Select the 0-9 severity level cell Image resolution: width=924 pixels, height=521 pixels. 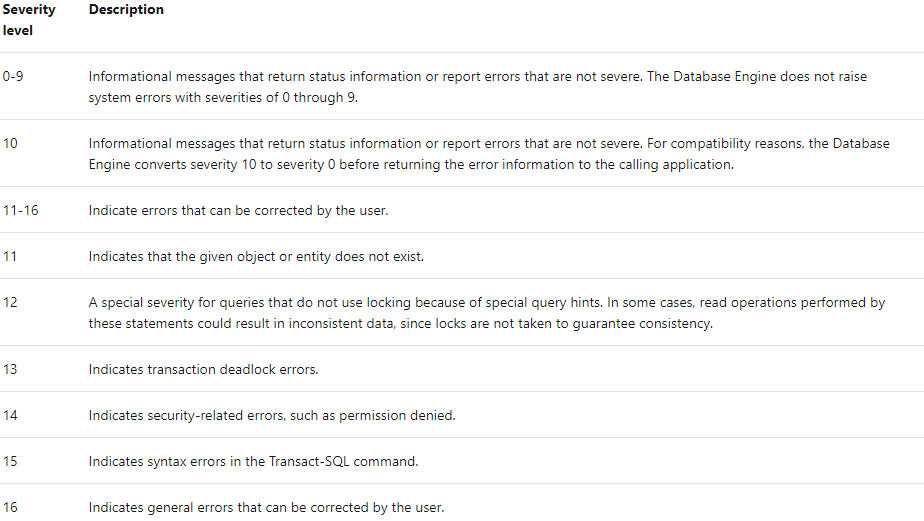pos(13,76)
